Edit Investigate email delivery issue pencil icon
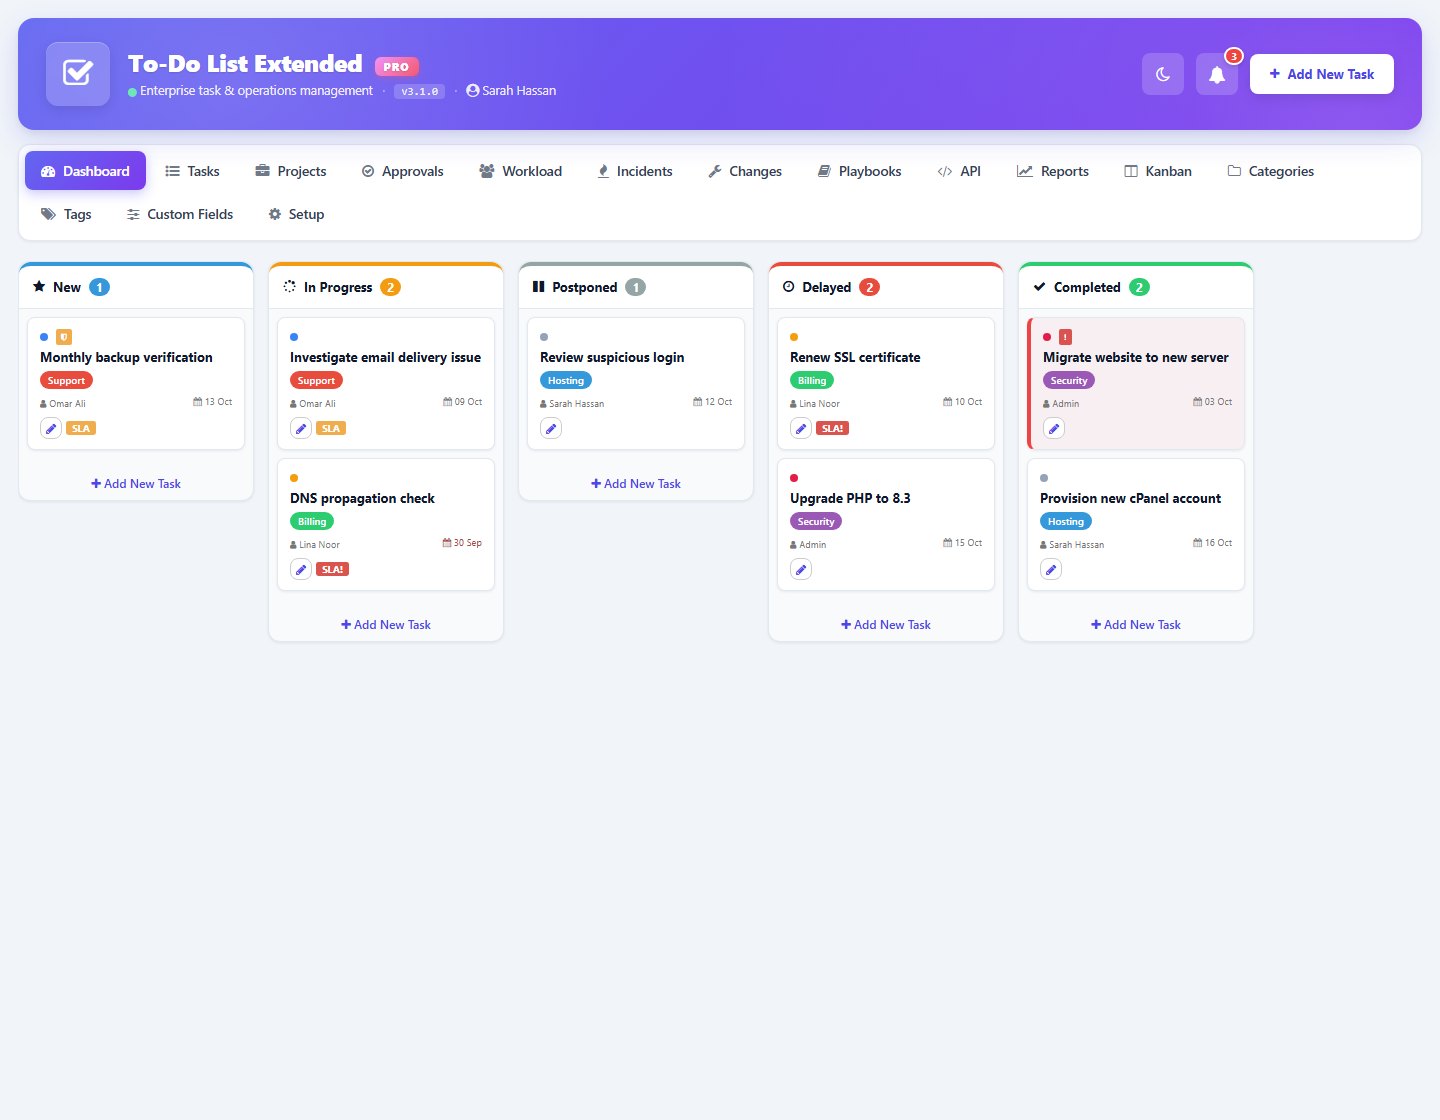The image size is (1440, 1120). point(301,428)
